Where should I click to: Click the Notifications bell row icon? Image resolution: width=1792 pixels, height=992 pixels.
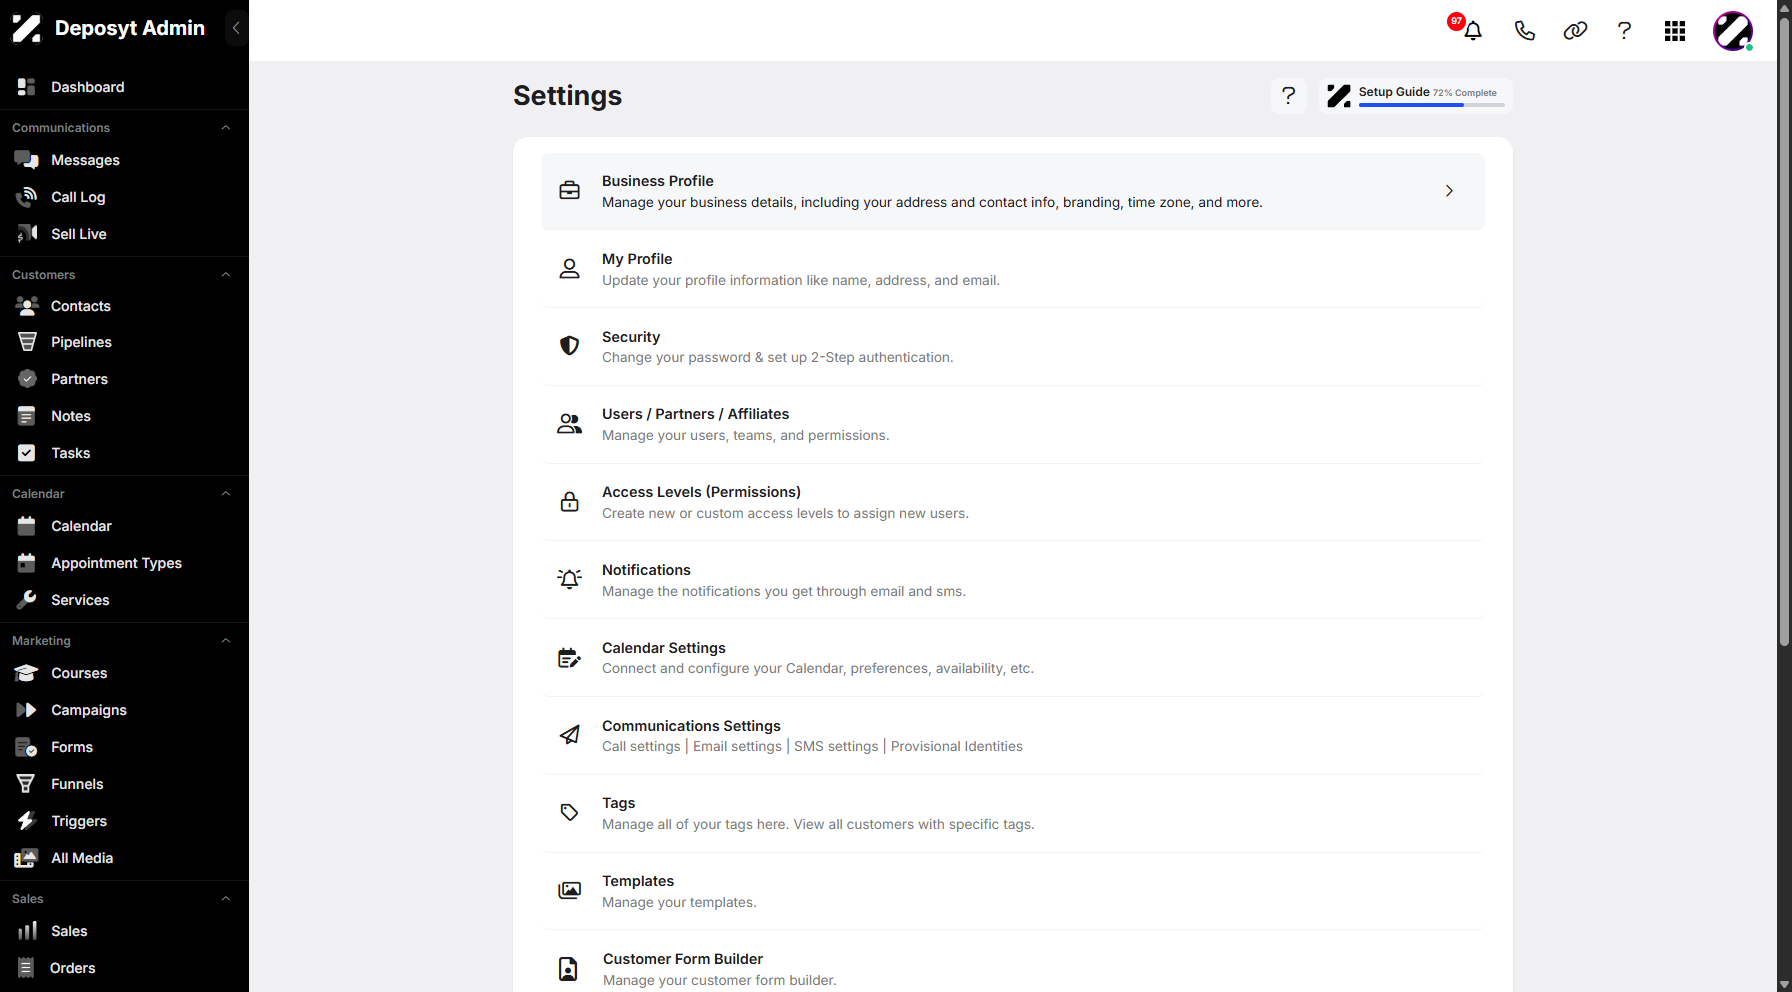pos(569,579)
